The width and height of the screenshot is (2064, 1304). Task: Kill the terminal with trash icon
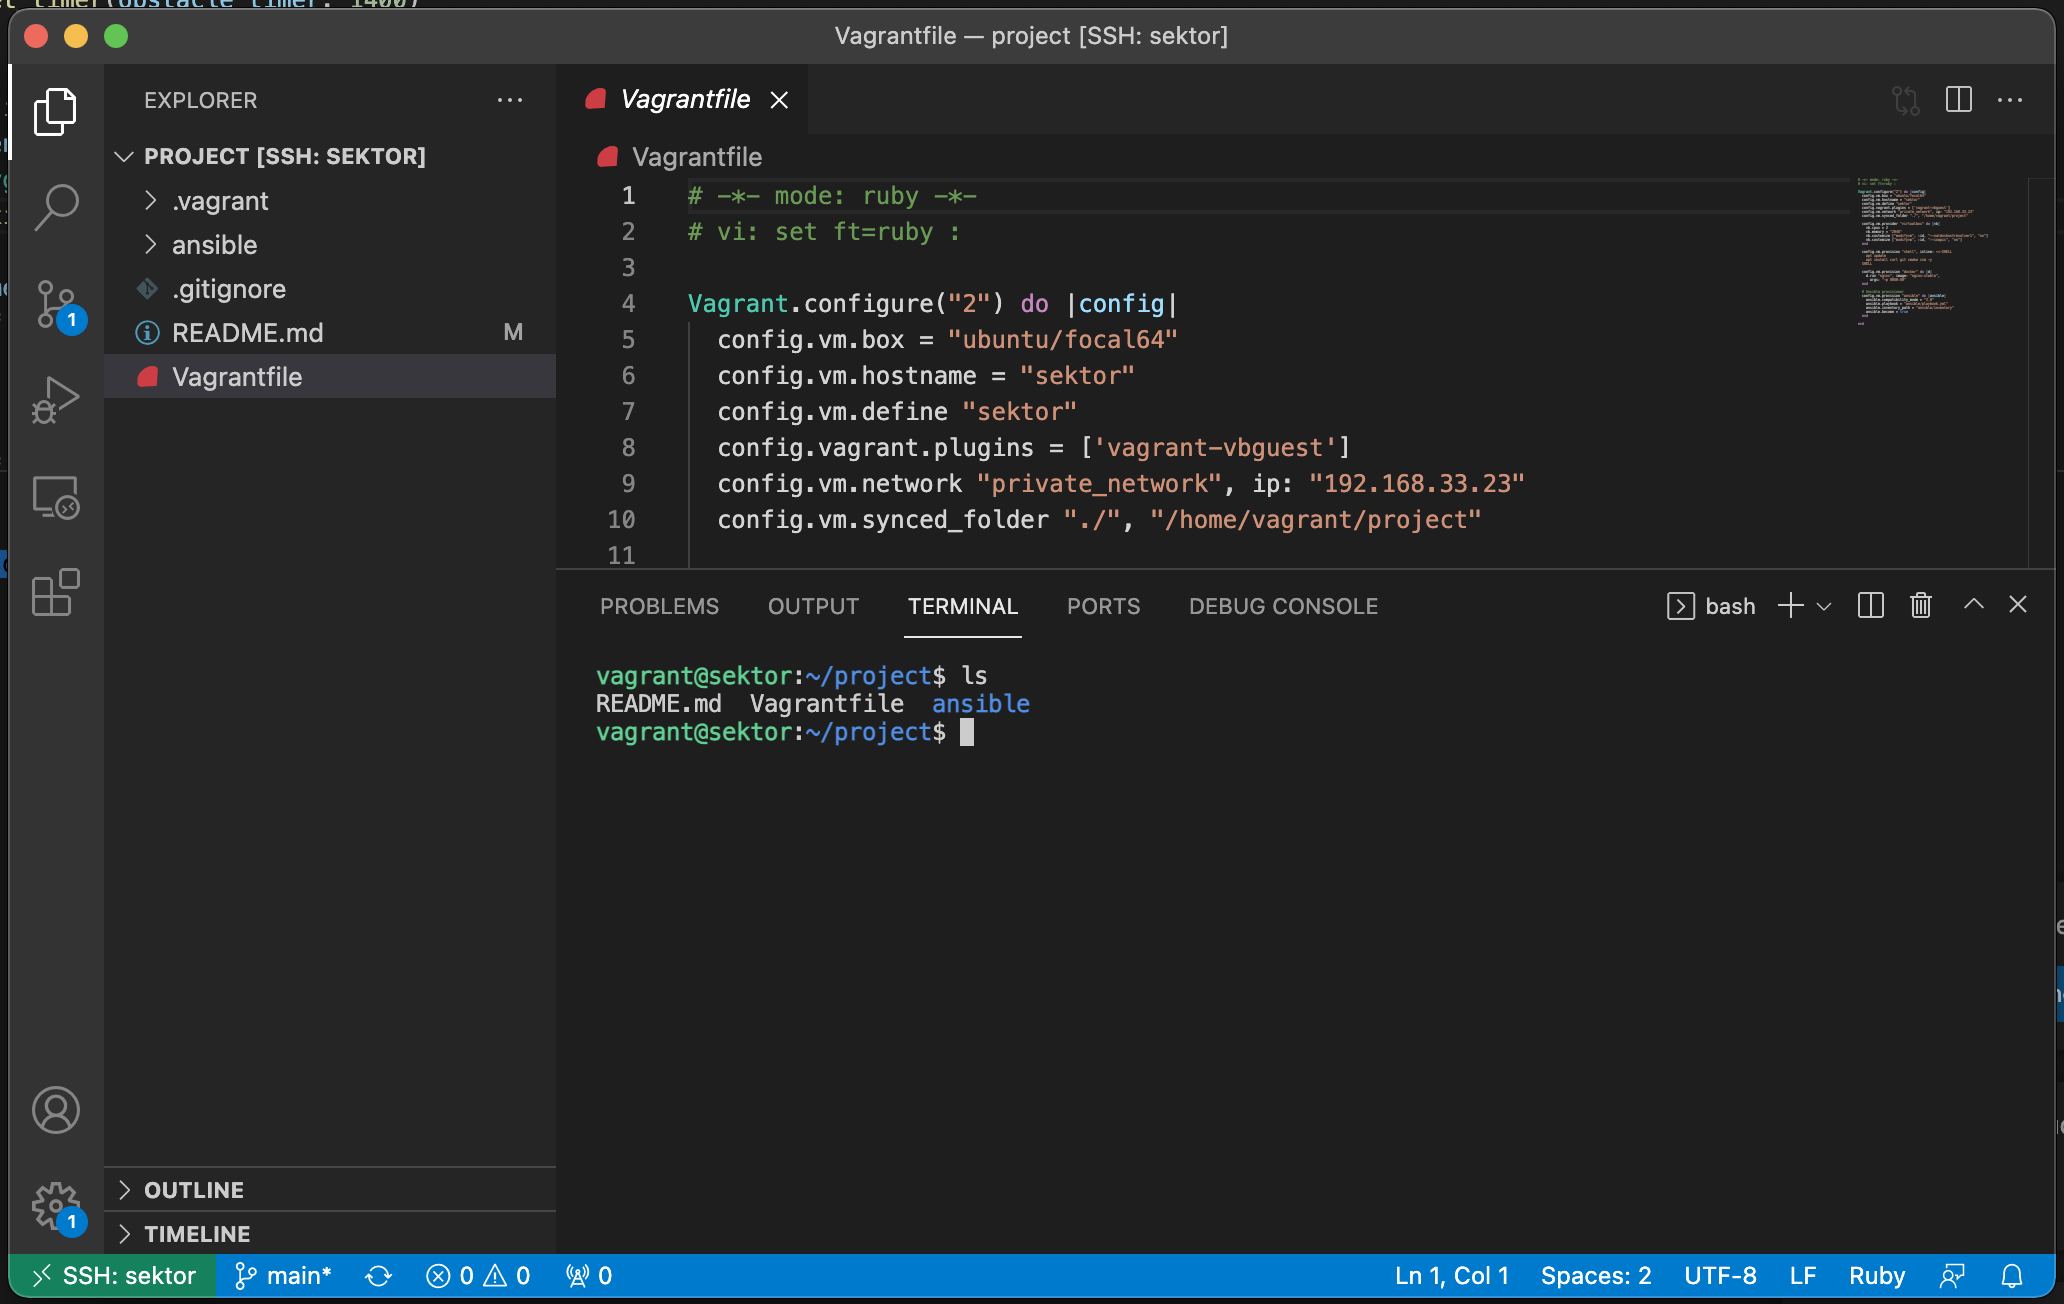(1920, 606)
